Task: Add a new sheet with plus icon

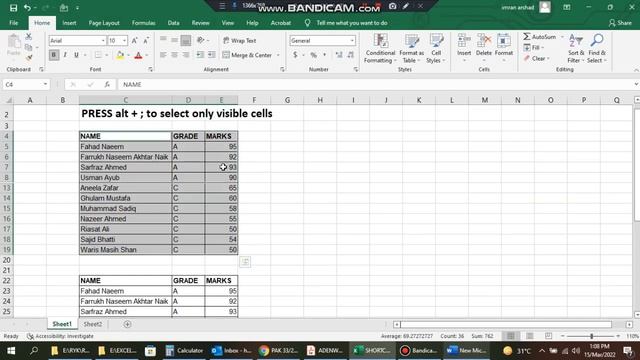Action: [x=127, y=324]
